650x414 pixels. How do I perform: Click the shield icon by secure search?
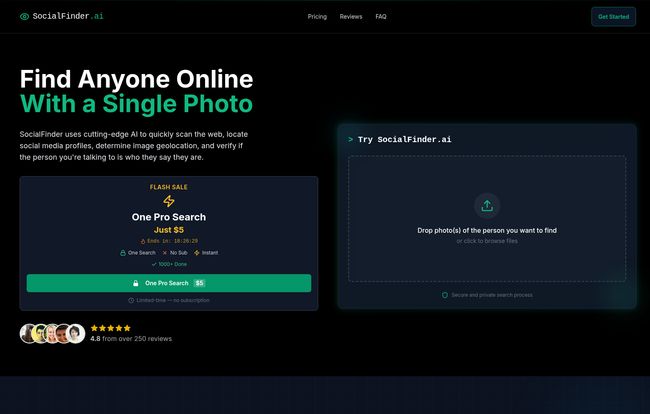pos(445,295)
